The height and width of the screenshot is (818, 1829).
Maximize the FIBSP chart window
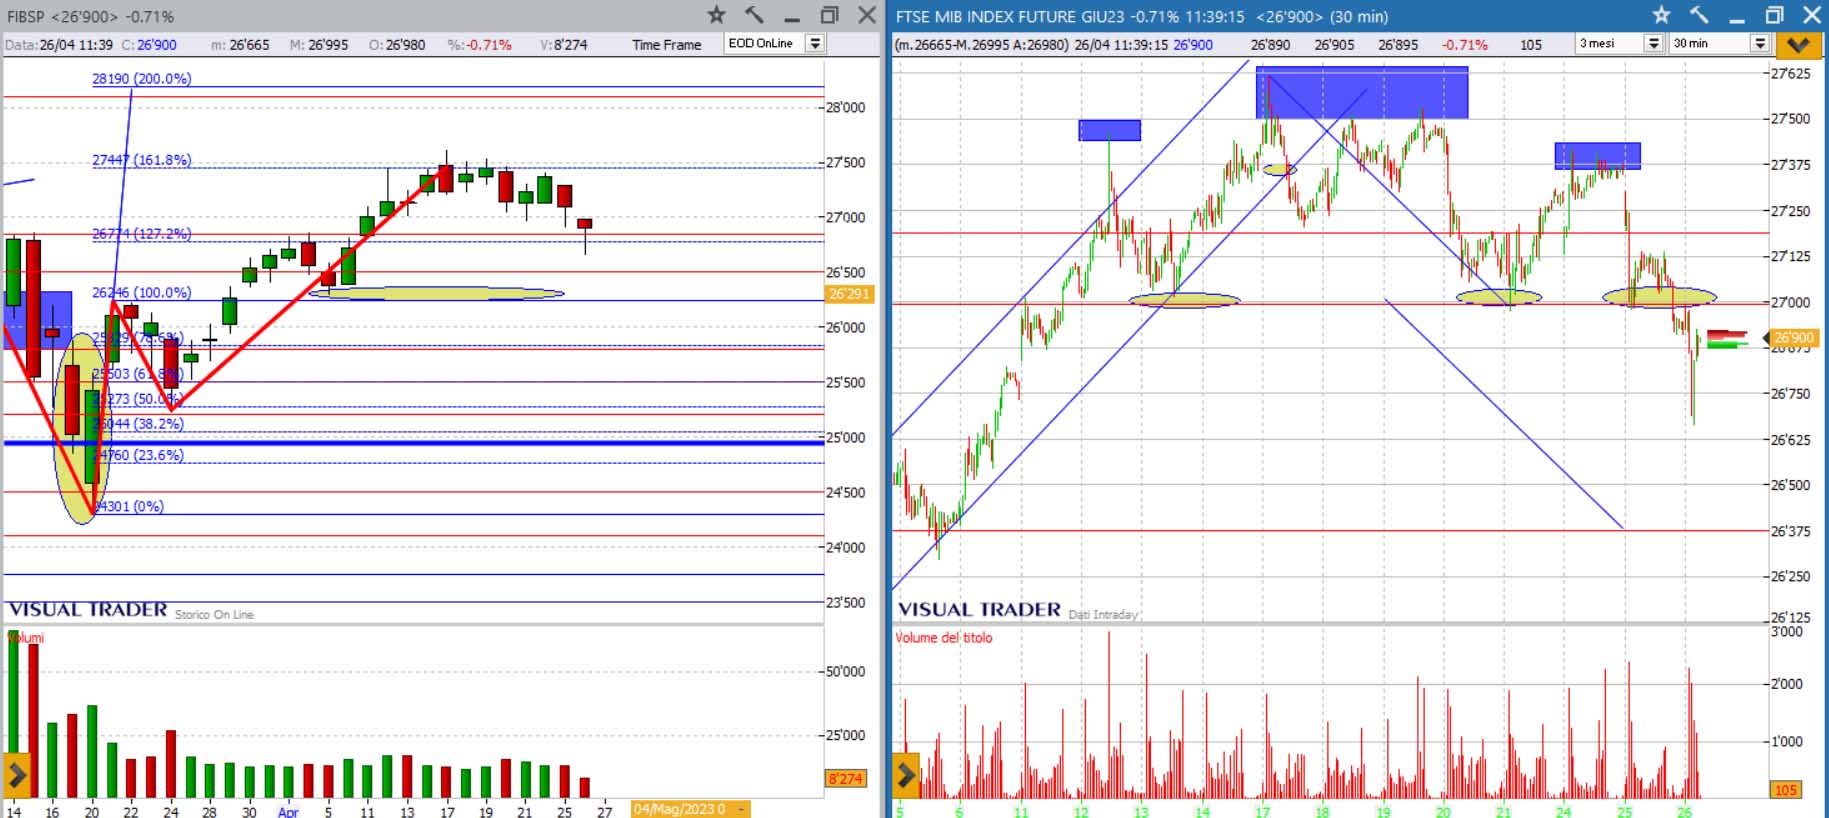(829, 15)
